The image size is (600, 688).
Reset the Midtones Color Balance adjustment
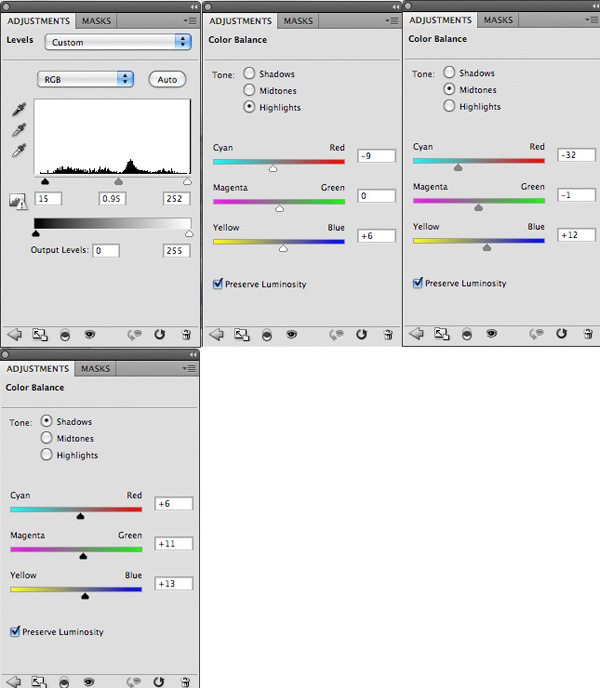click(x=561, y=334)
